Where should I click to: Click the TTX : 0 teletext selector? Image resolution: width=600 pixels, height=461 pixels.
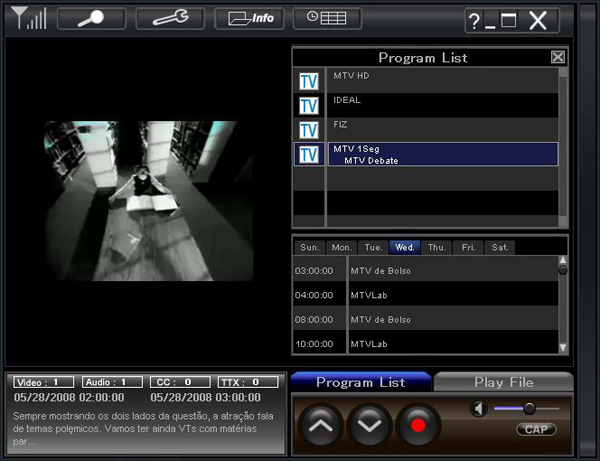(248, 382)
